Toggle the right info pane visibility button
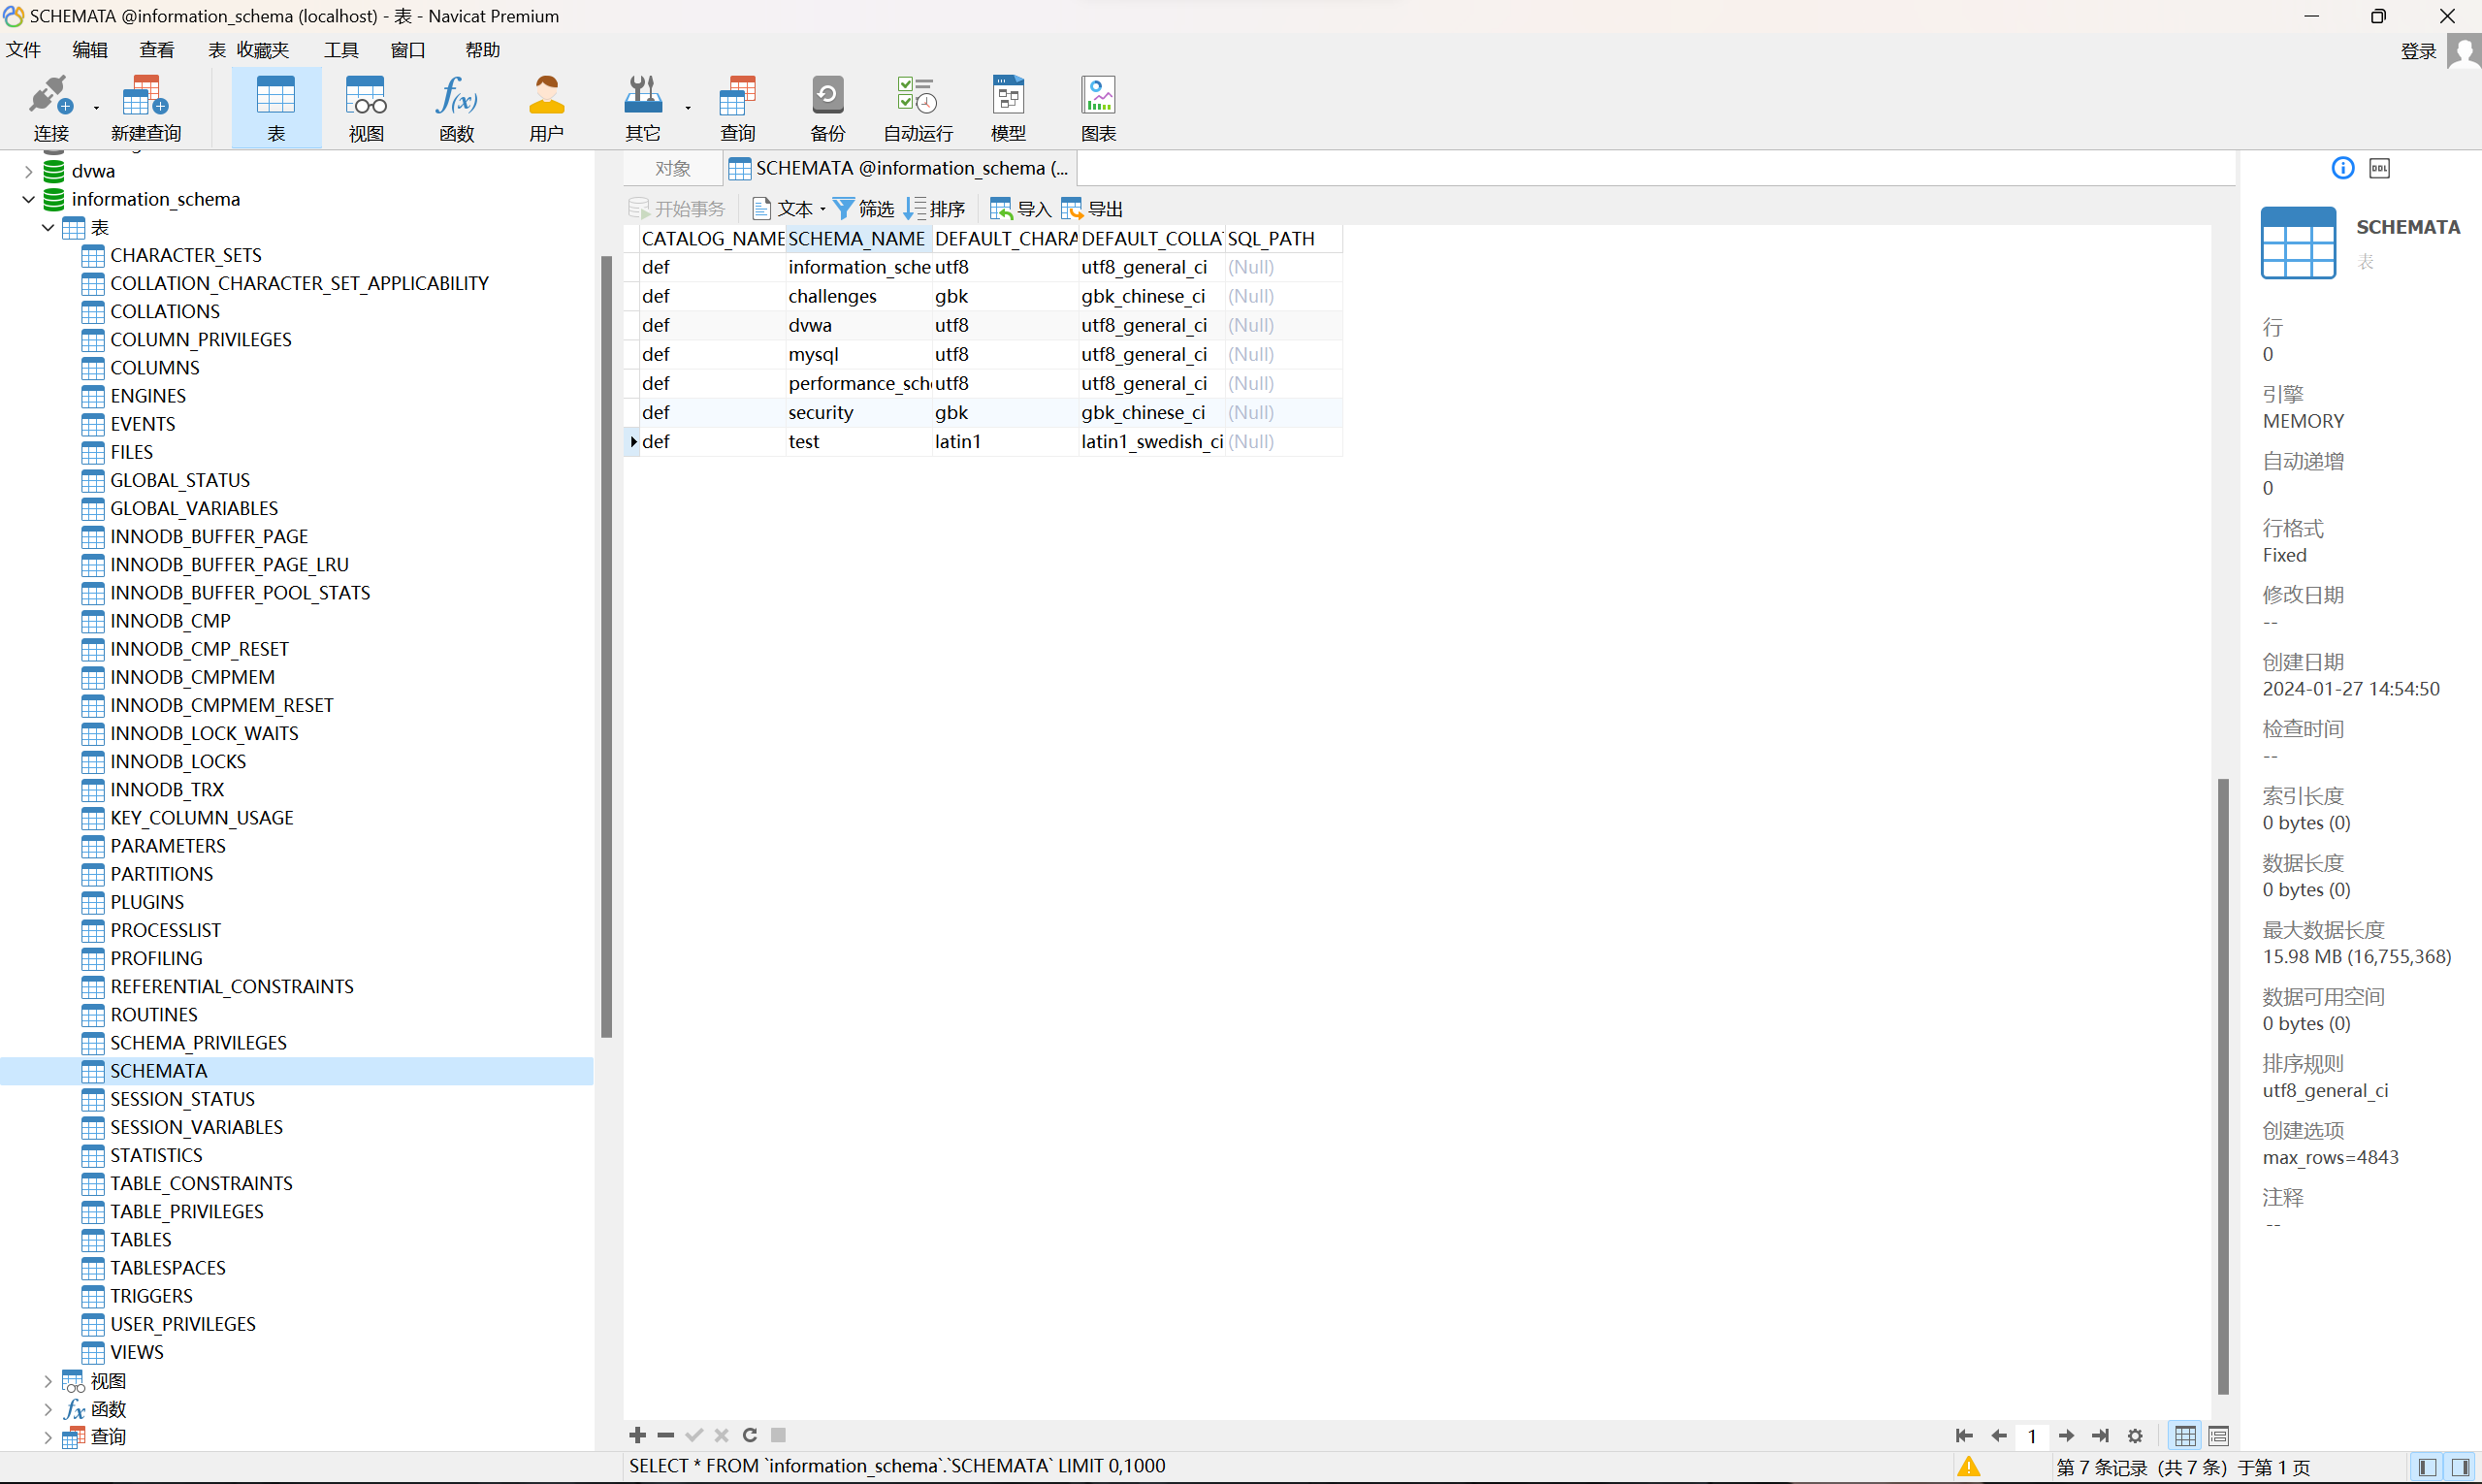This screenshot has width=2482, height=1484. [2461, 1467]
